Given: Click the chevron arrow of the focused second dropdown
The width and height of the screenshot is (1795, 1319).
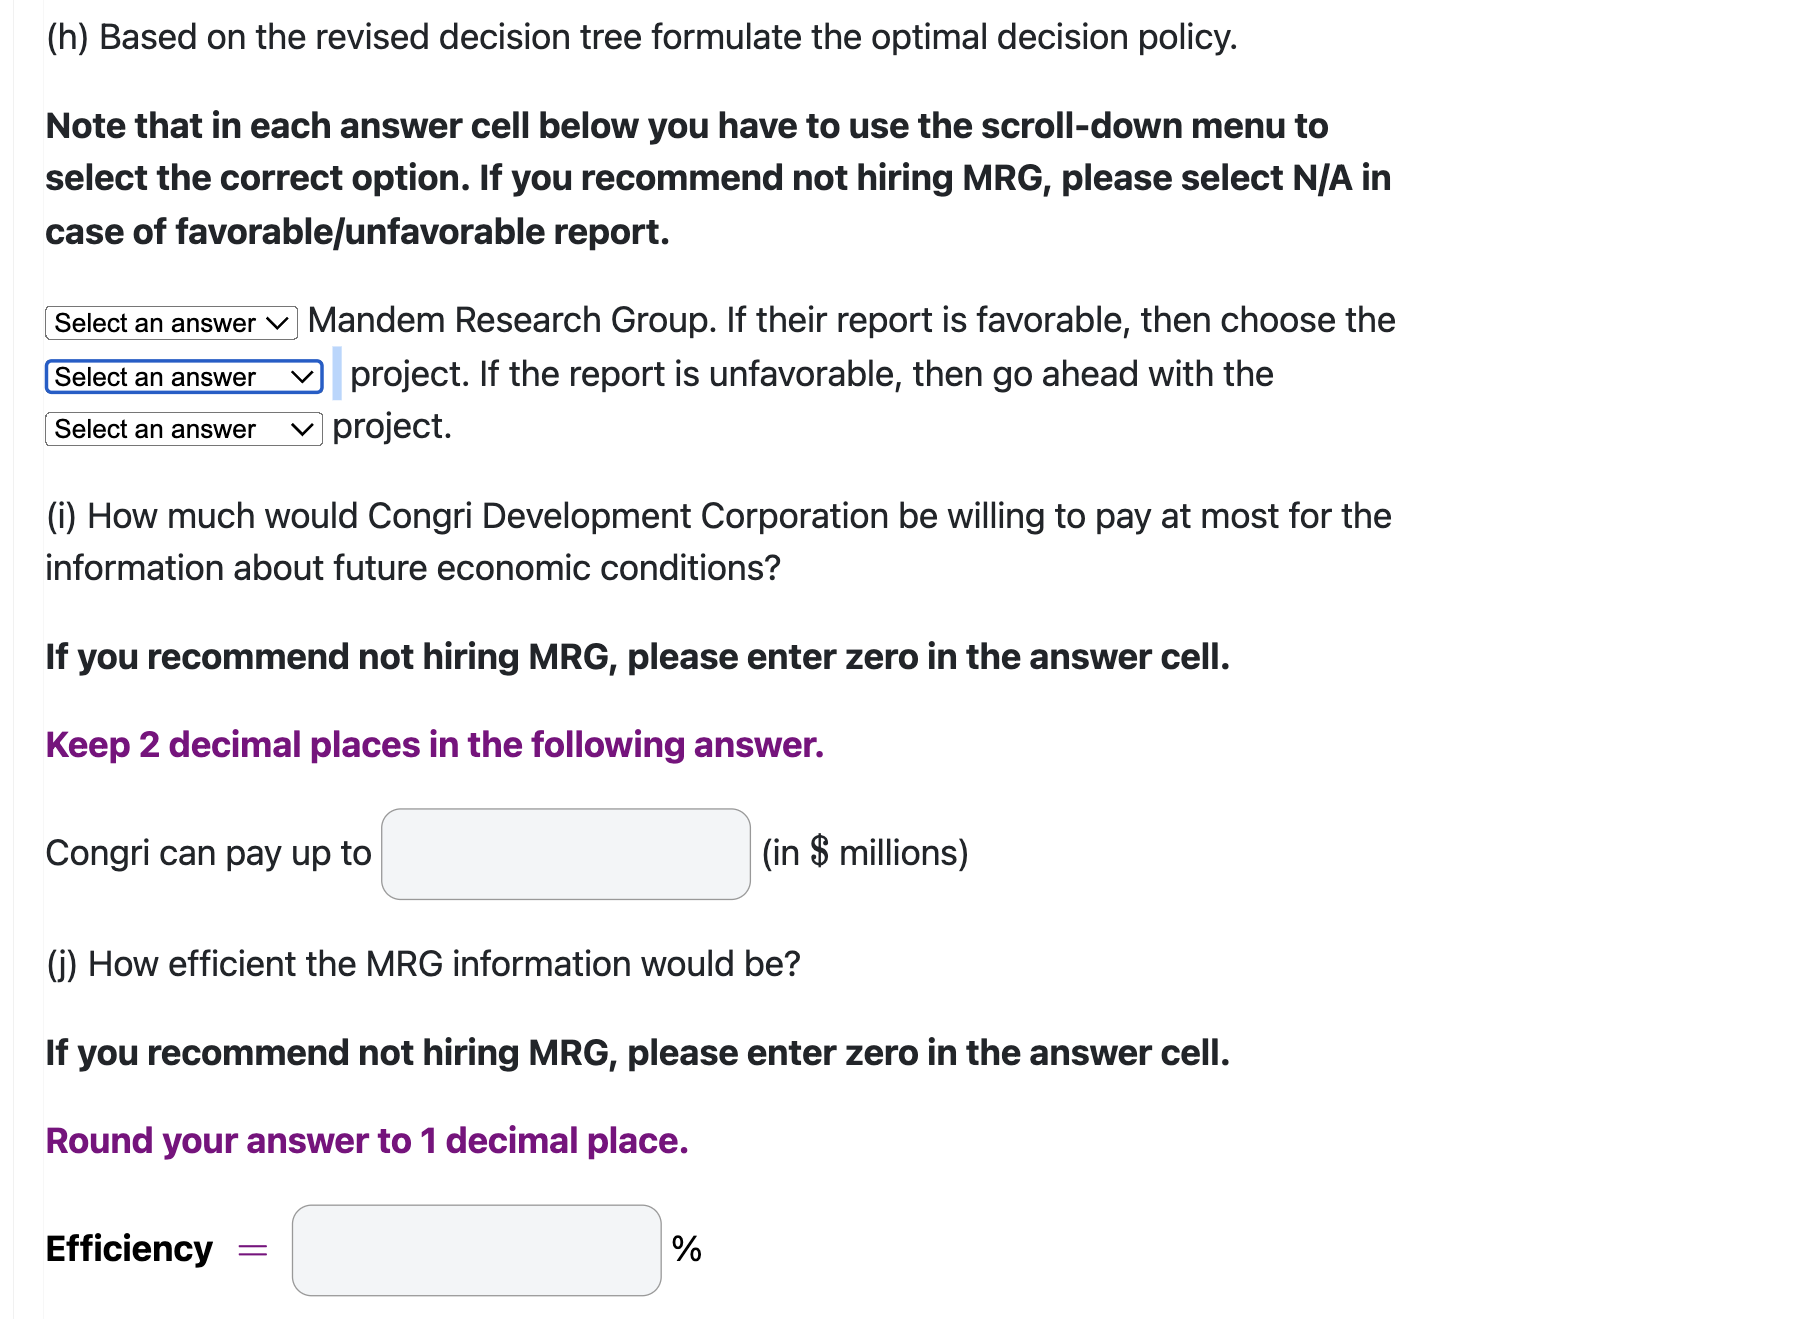Looking at the screenshot, I should click(x=302, y=377).
